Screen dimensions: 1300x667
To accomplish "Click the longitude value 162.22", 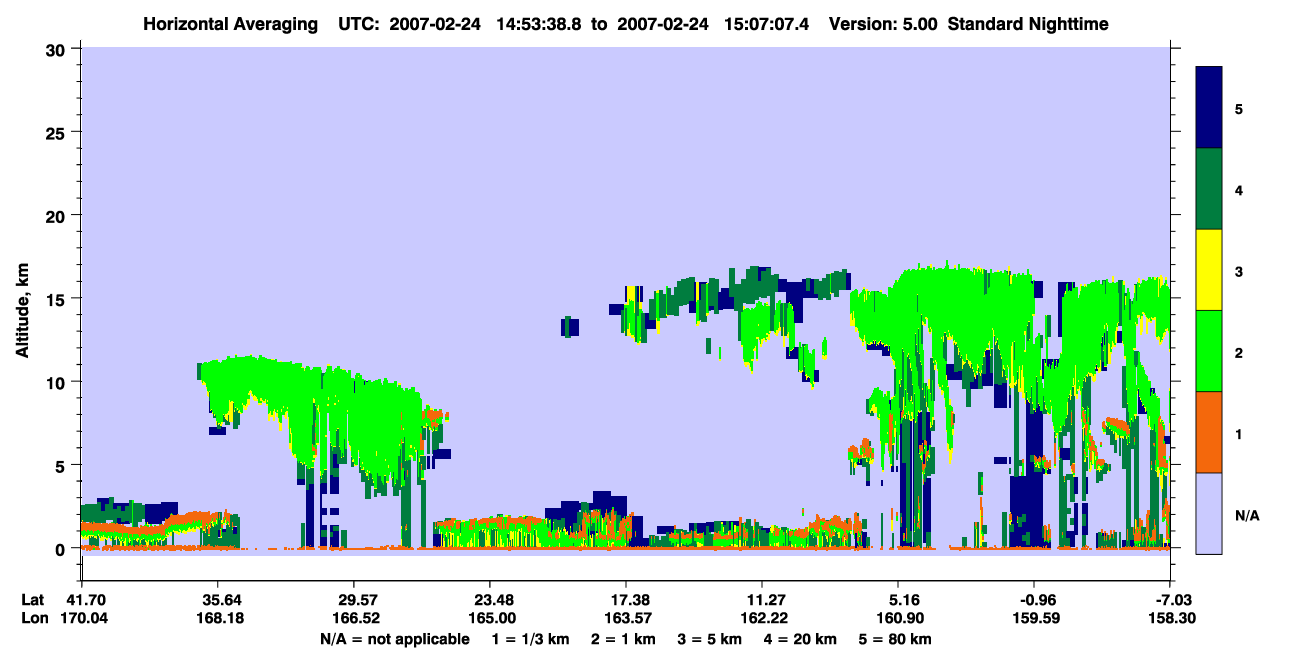I will [x=762, y=618].
